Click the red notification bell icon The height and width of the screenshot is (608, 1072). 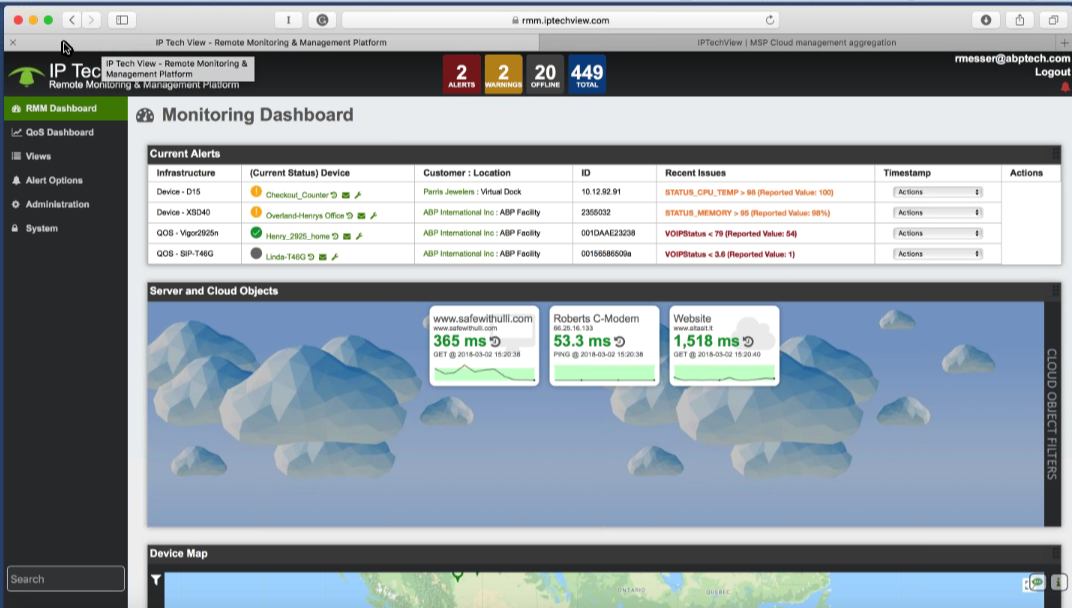1064,87
